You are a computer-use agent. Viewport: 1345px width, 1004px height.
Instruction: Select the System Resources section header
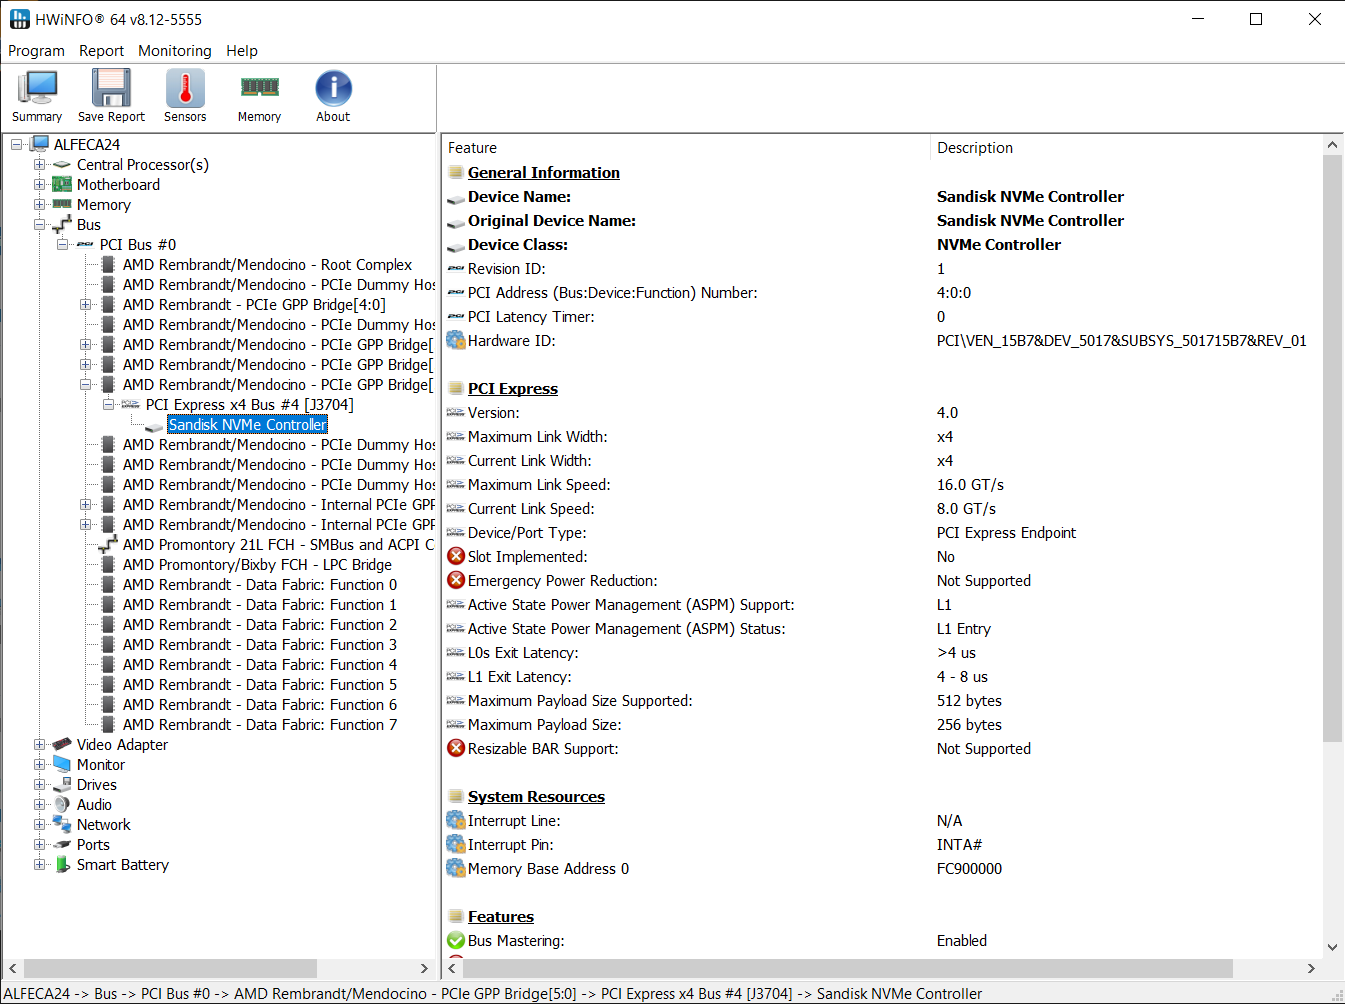[x=536, y=796]
